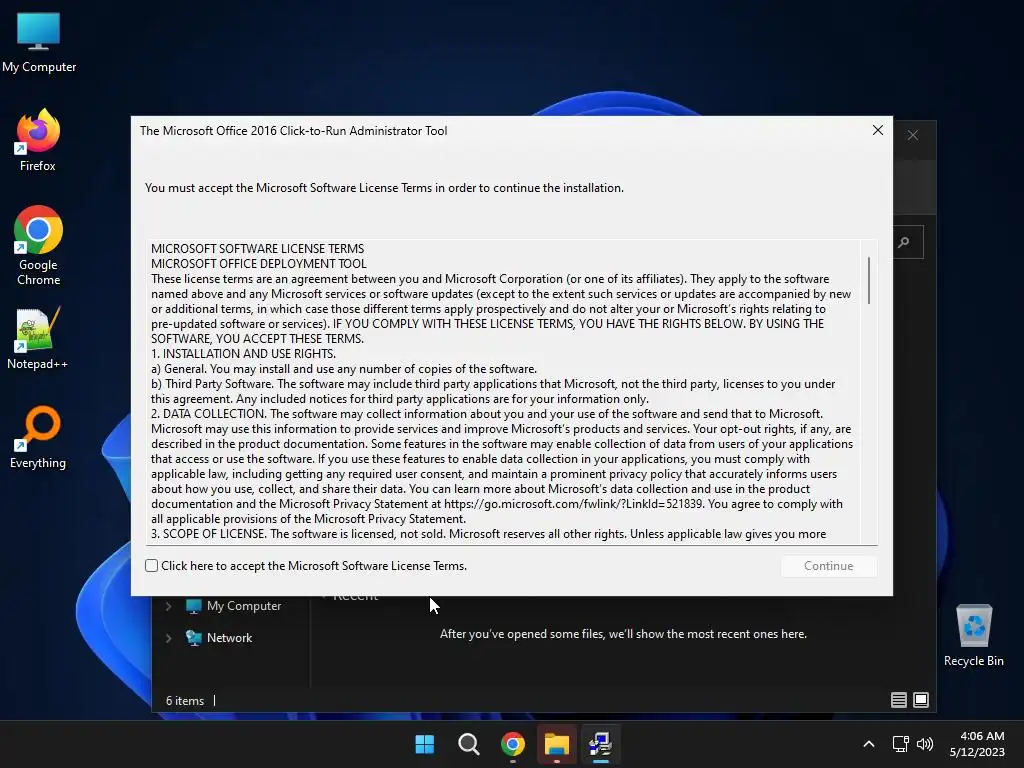
Task: Open the Windows Start menu
Action: pyautogui.click(x=424, y=744)
